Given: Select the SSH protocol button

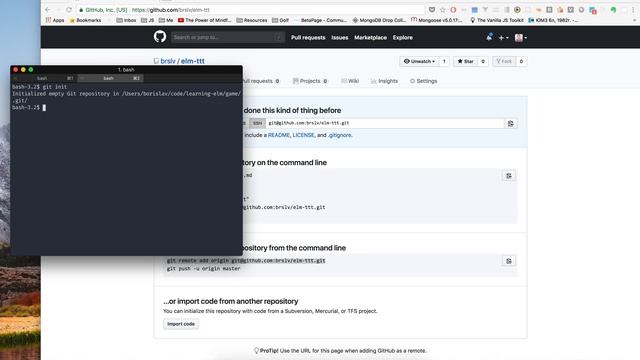Looking at the screenshot, I should tap(257, 123).
